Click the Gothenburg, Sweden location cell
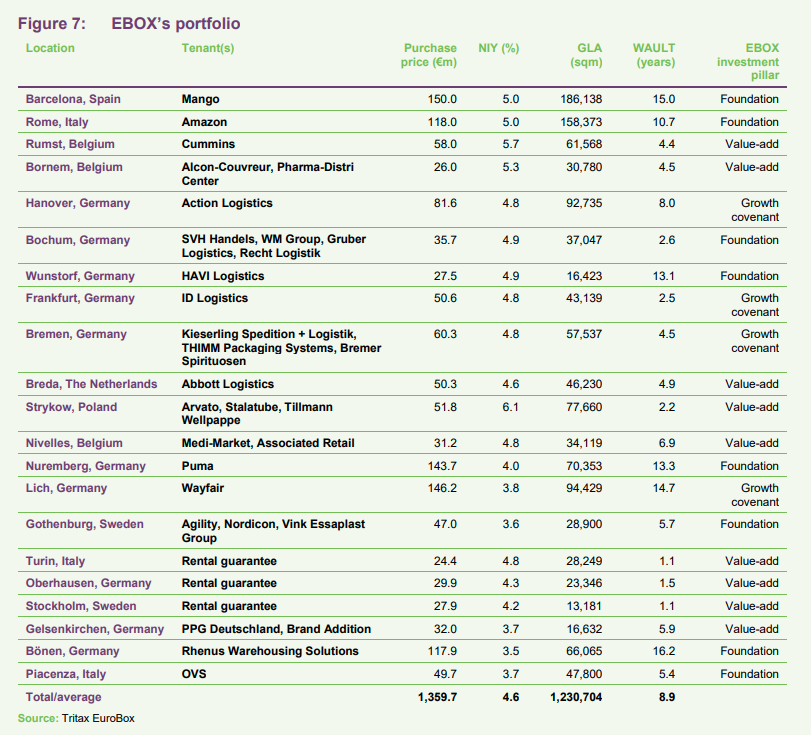This screenshot has width=811, height=735. click(x=84, y=524)
